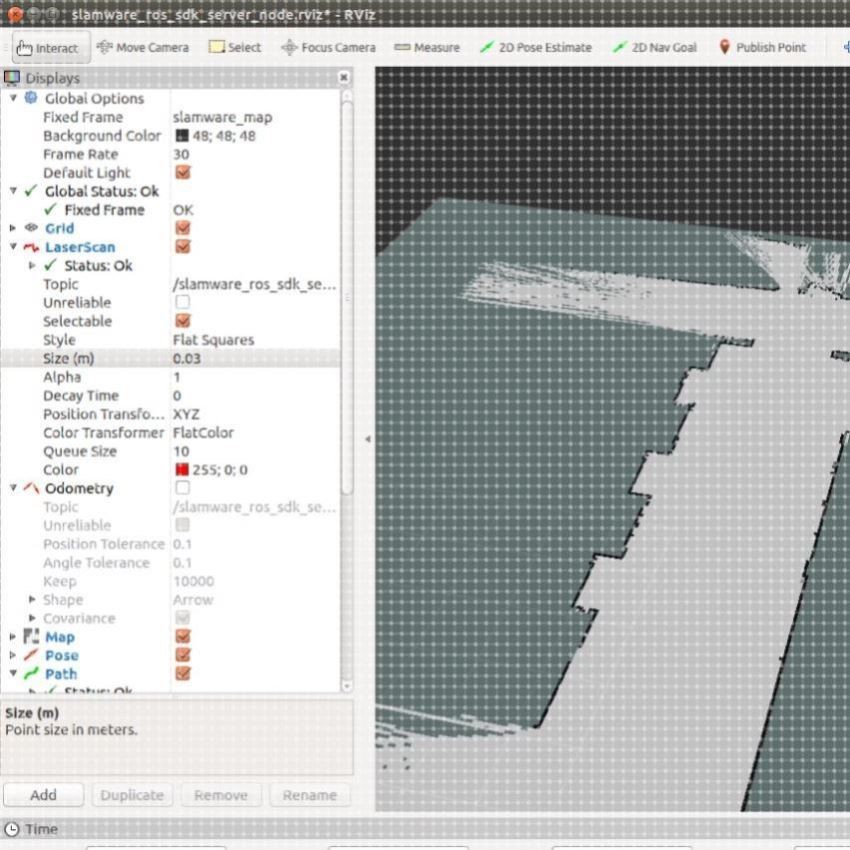Click the Displays panel monitor icon
The height and width of the screenshot is (850, 850).
click(12, 78)
